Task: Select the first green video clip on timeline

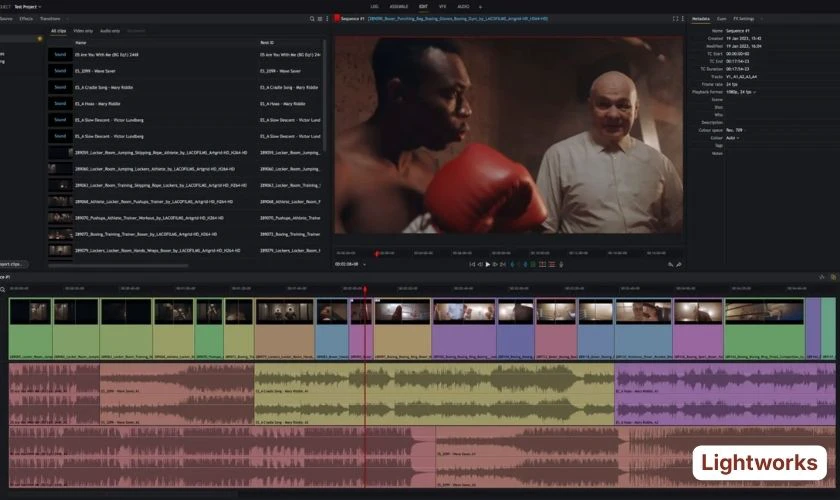Action: pyautogui.click(x=31, y=329)
